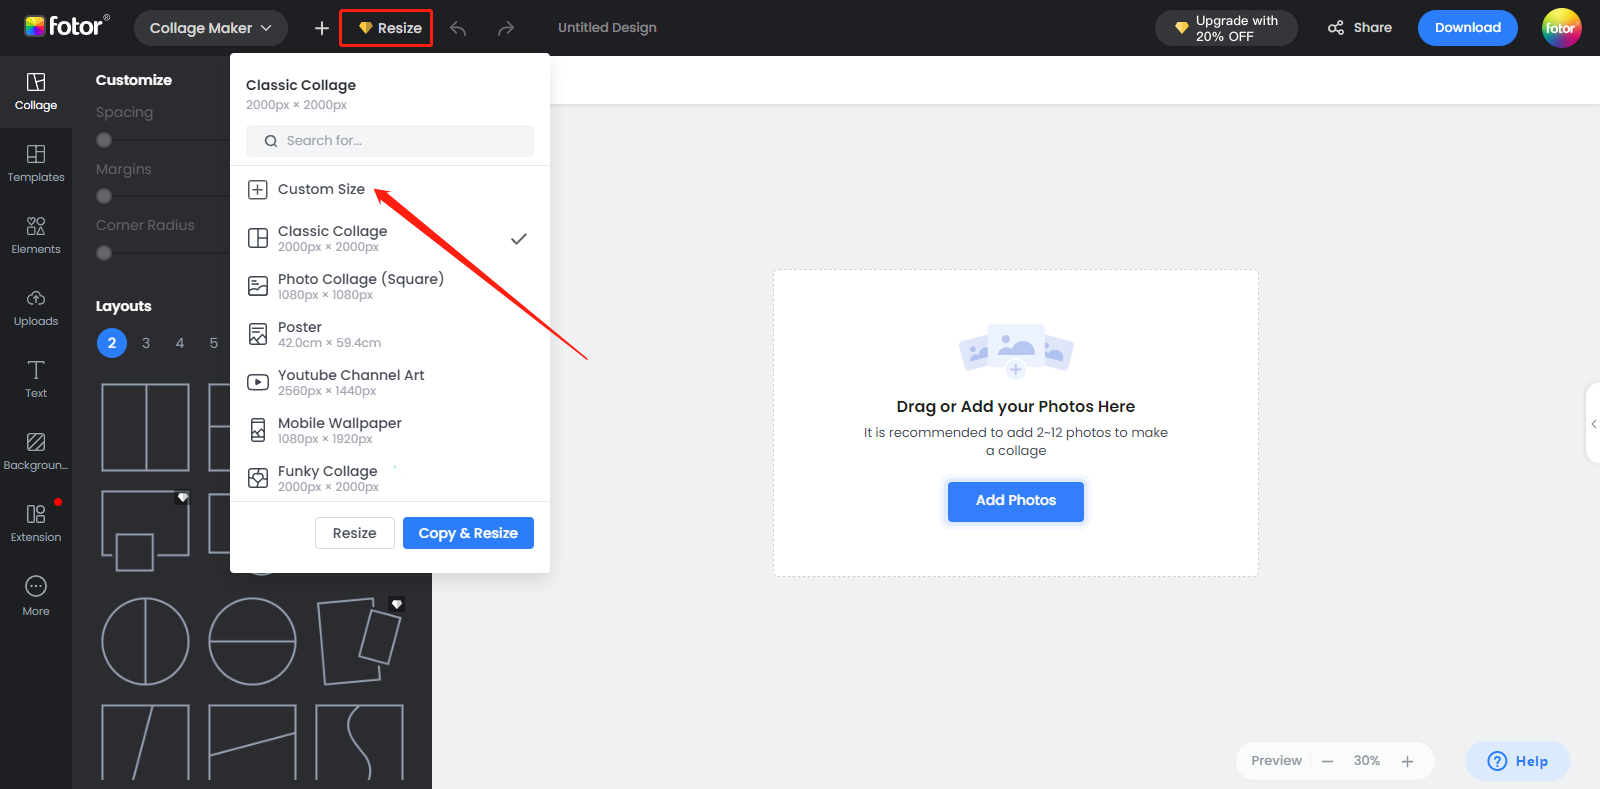Choose the slanted horizontal split layout
This screenshot has height=789, width=1600.
[253, 742]
